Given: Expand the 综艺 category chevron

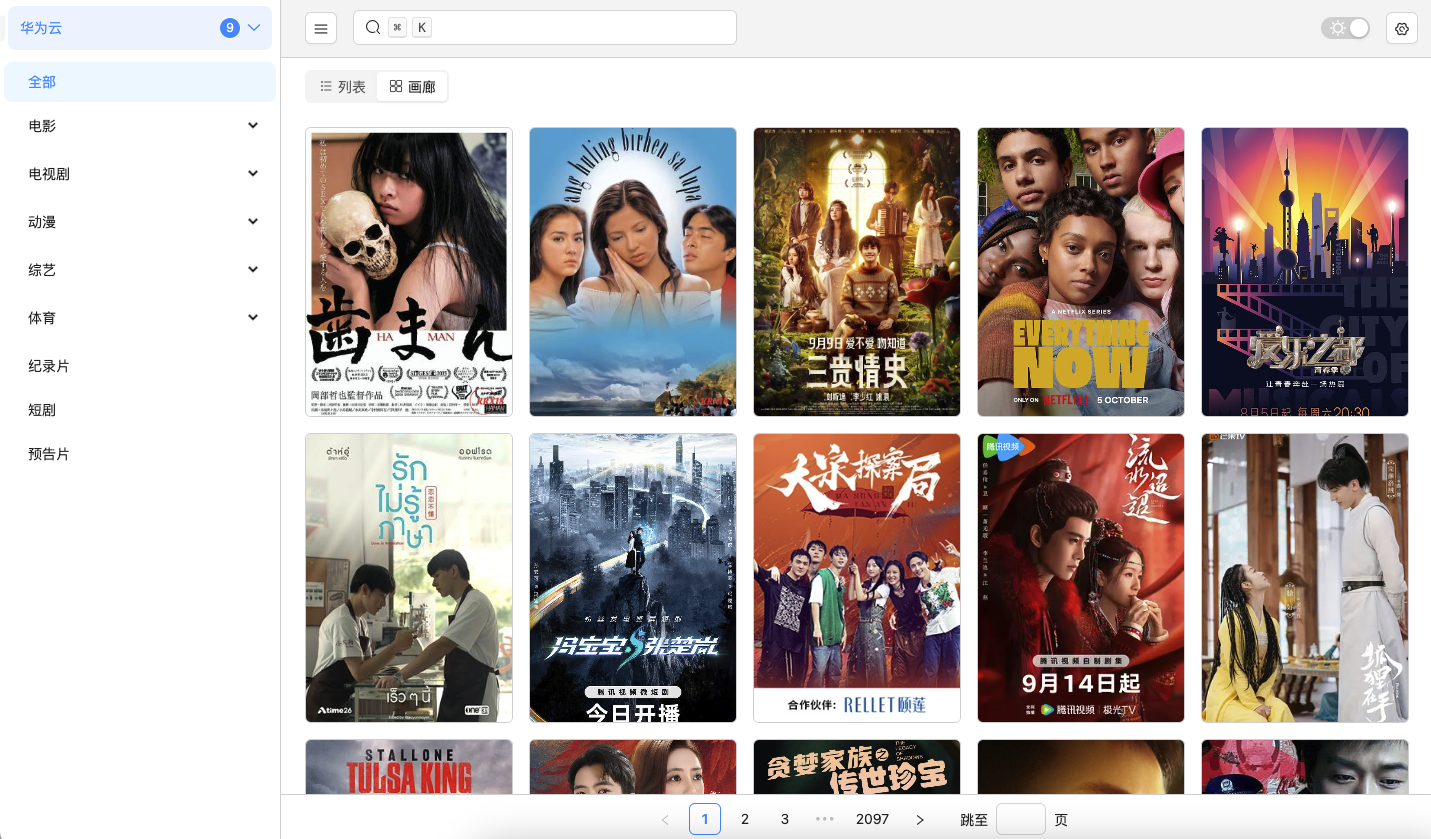Looking at the screenshot, I should click(x=253, y=270).
